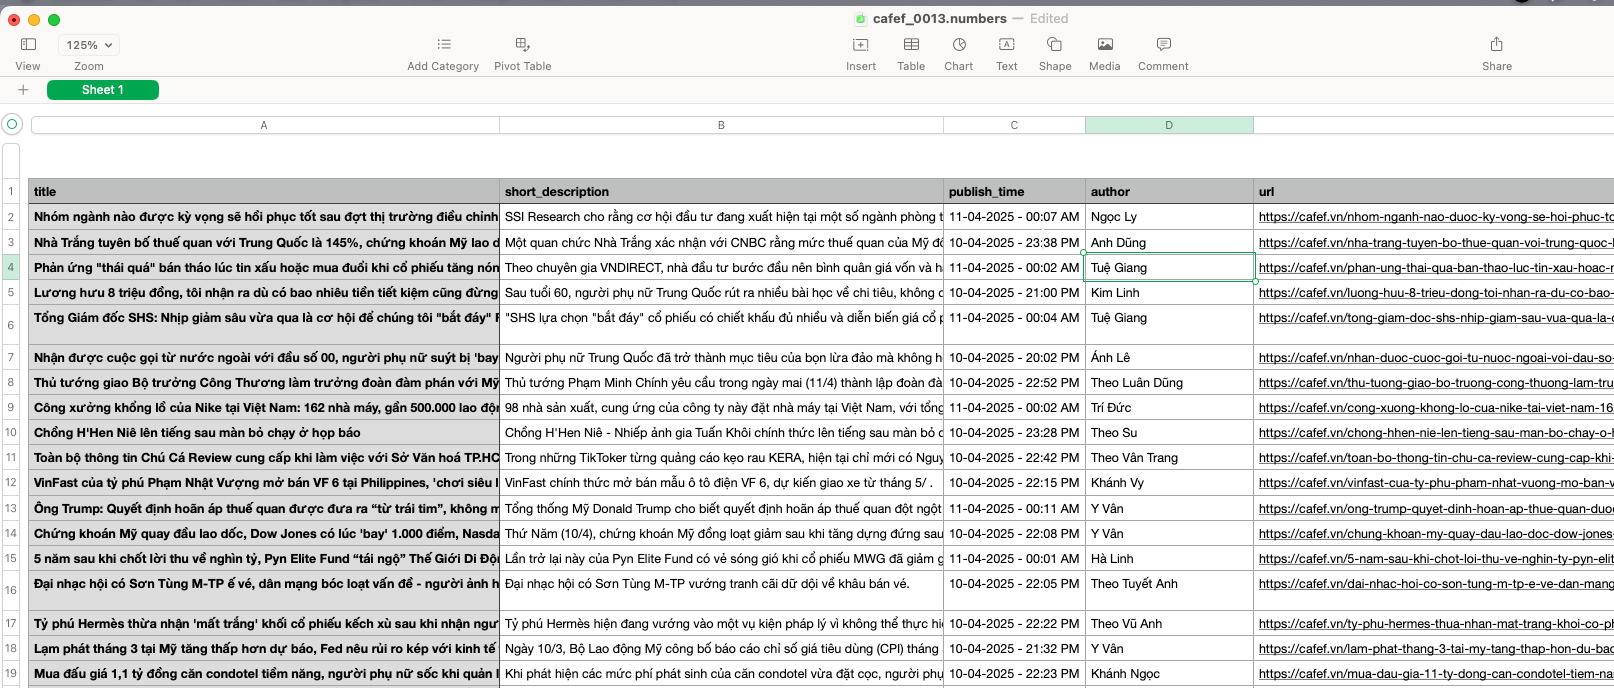The height and width of the screenshot is (688, 1614).
Task: Add a new sheet with plus button
Action: pos(23,90)
